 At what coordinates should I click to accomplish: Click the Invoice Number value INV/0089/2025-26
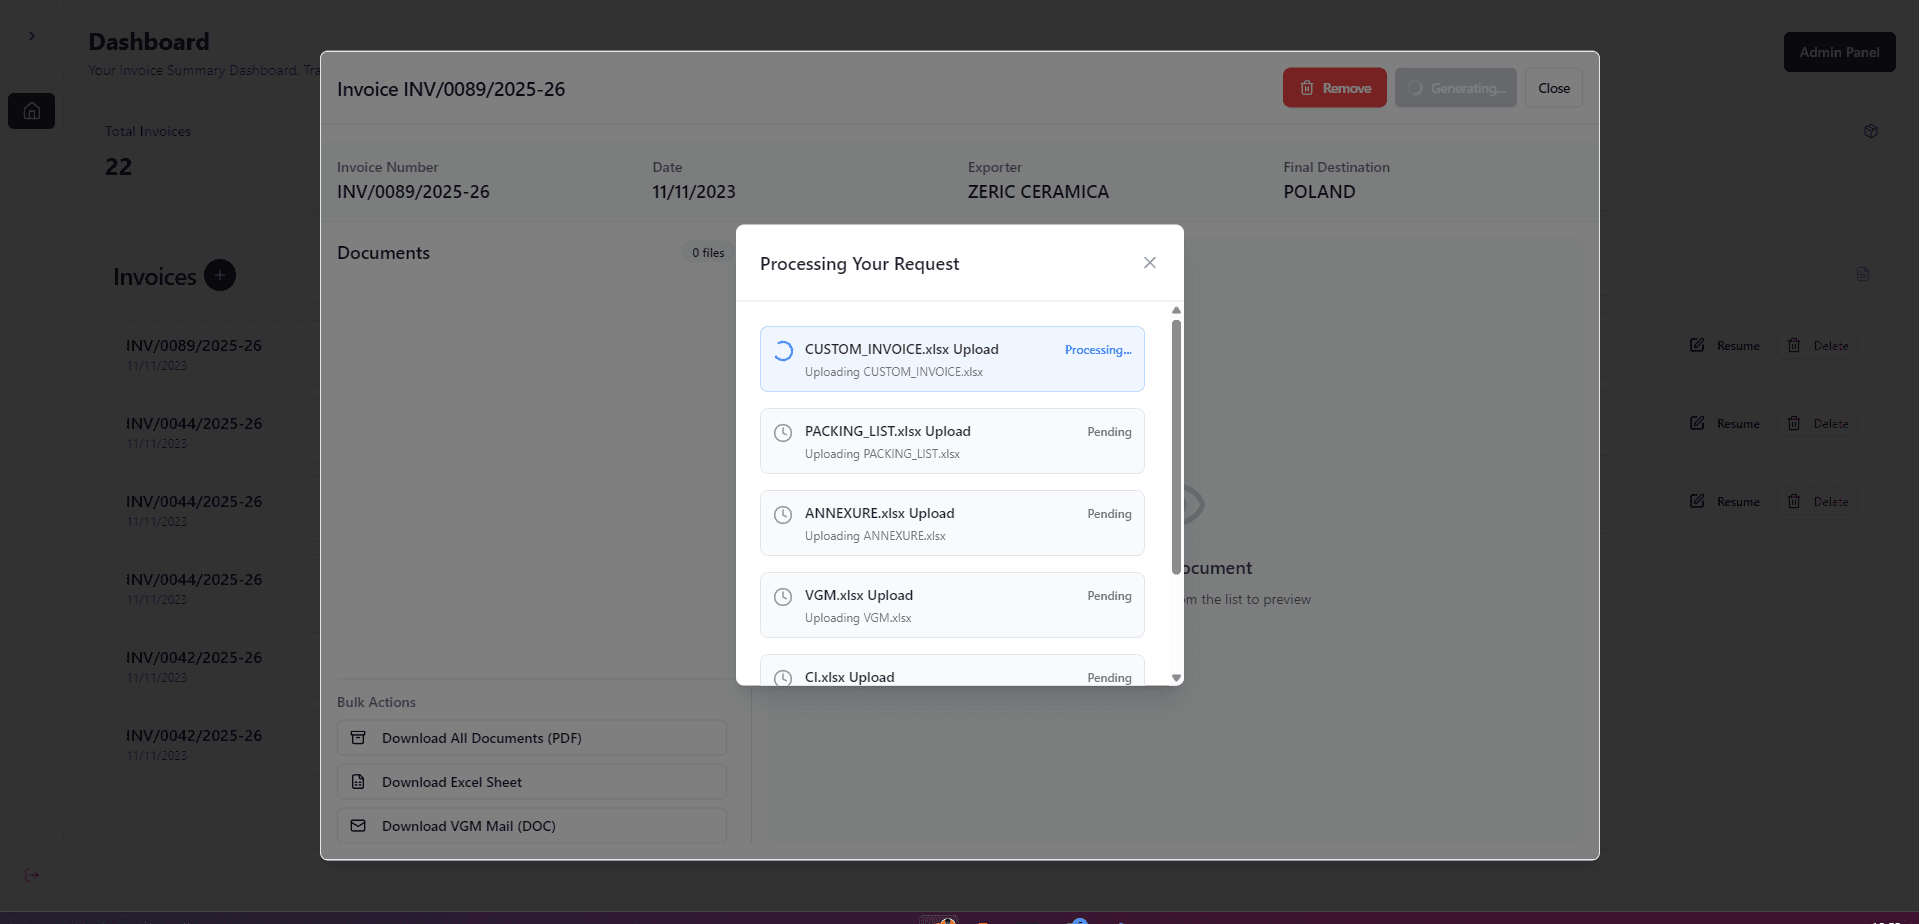[x=413, y=192]
